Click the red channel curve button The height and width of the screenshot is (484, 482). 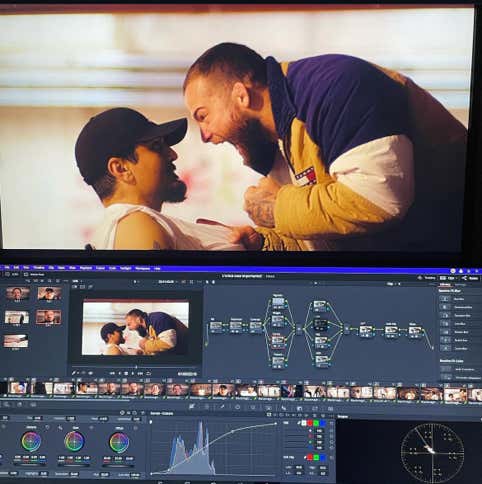click(x=310, y=423)
